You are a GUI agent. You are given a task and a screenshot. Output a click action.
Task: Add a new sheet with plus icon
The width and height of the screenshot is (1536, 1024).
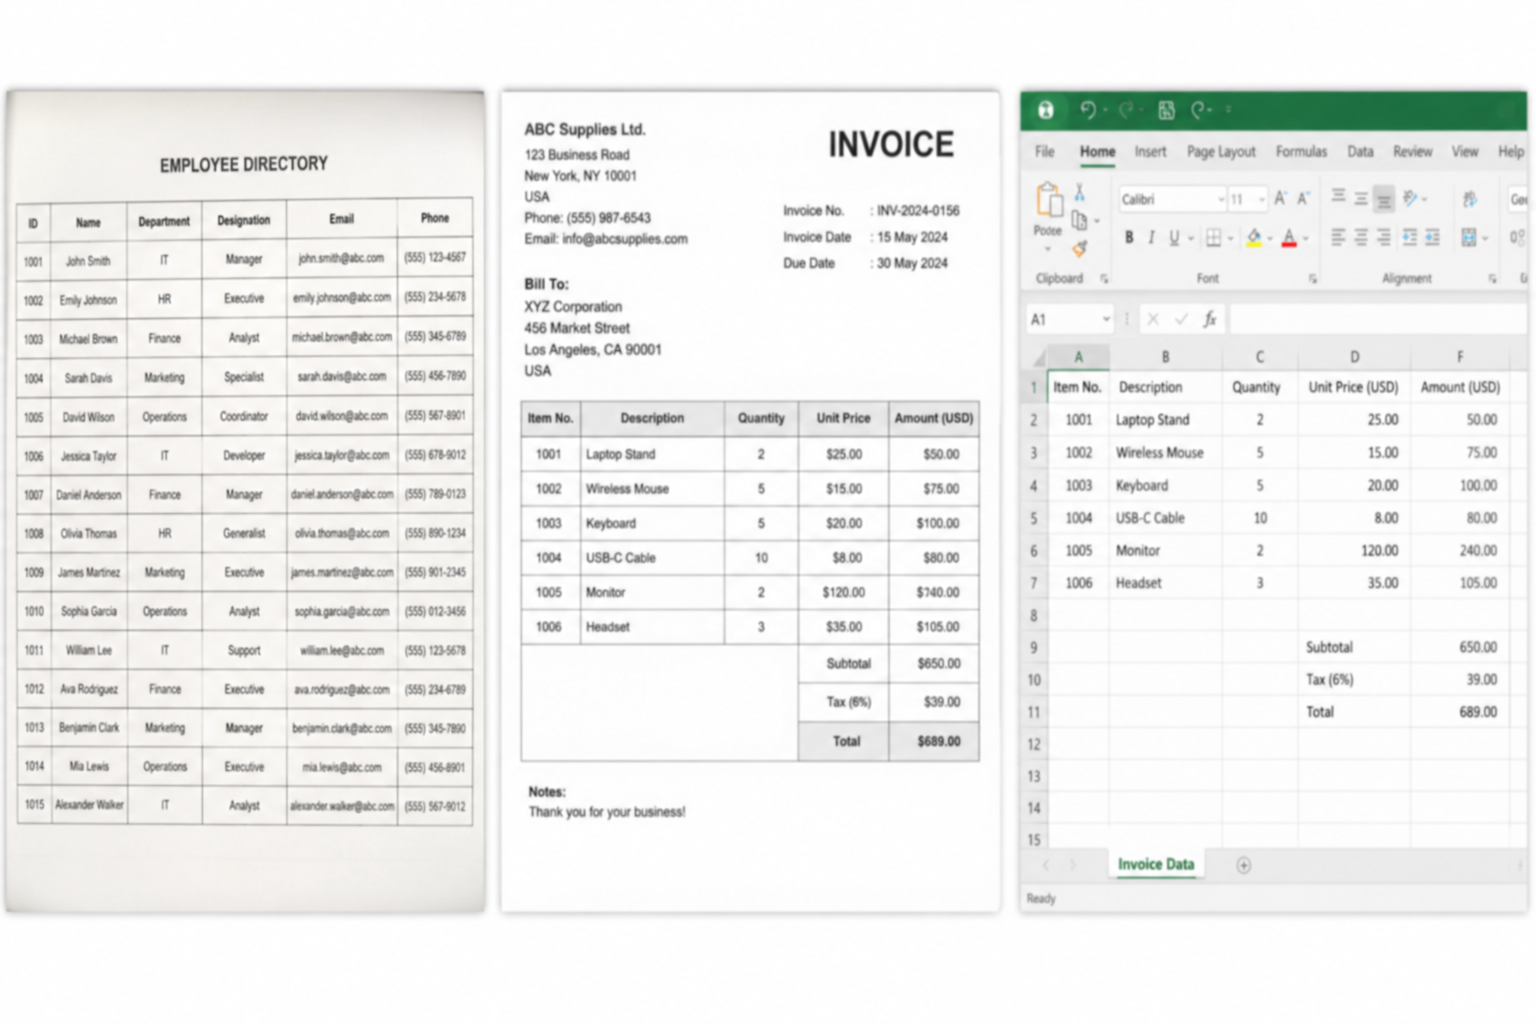pyautogui.click(x=1243, y=865)
